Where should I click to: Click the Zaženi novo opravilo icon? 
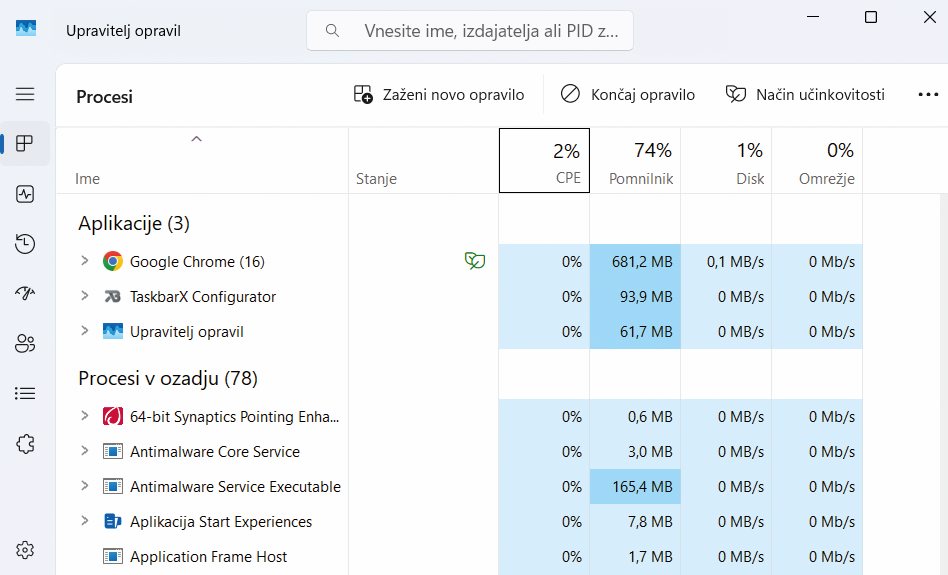tap(363, 94)
